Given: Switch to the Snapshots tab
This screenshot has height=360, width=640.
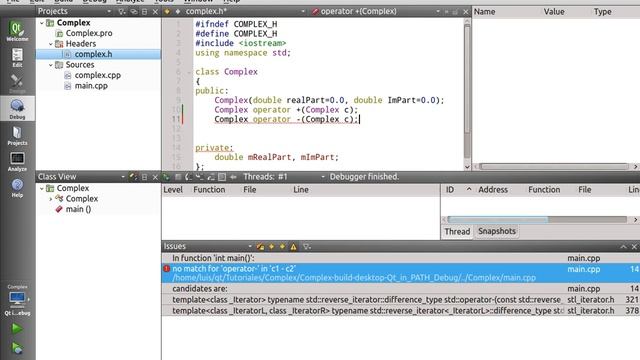Looking at the screenshot, I should 497,231.
